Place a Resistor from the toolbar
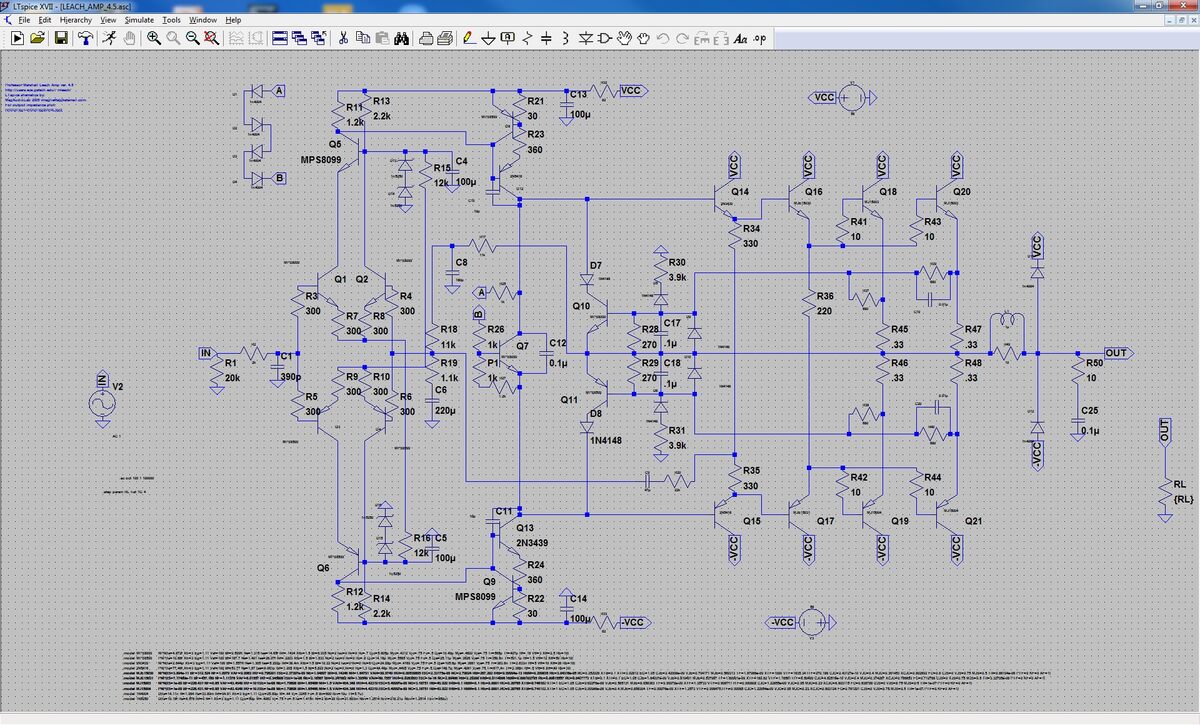 526,38
